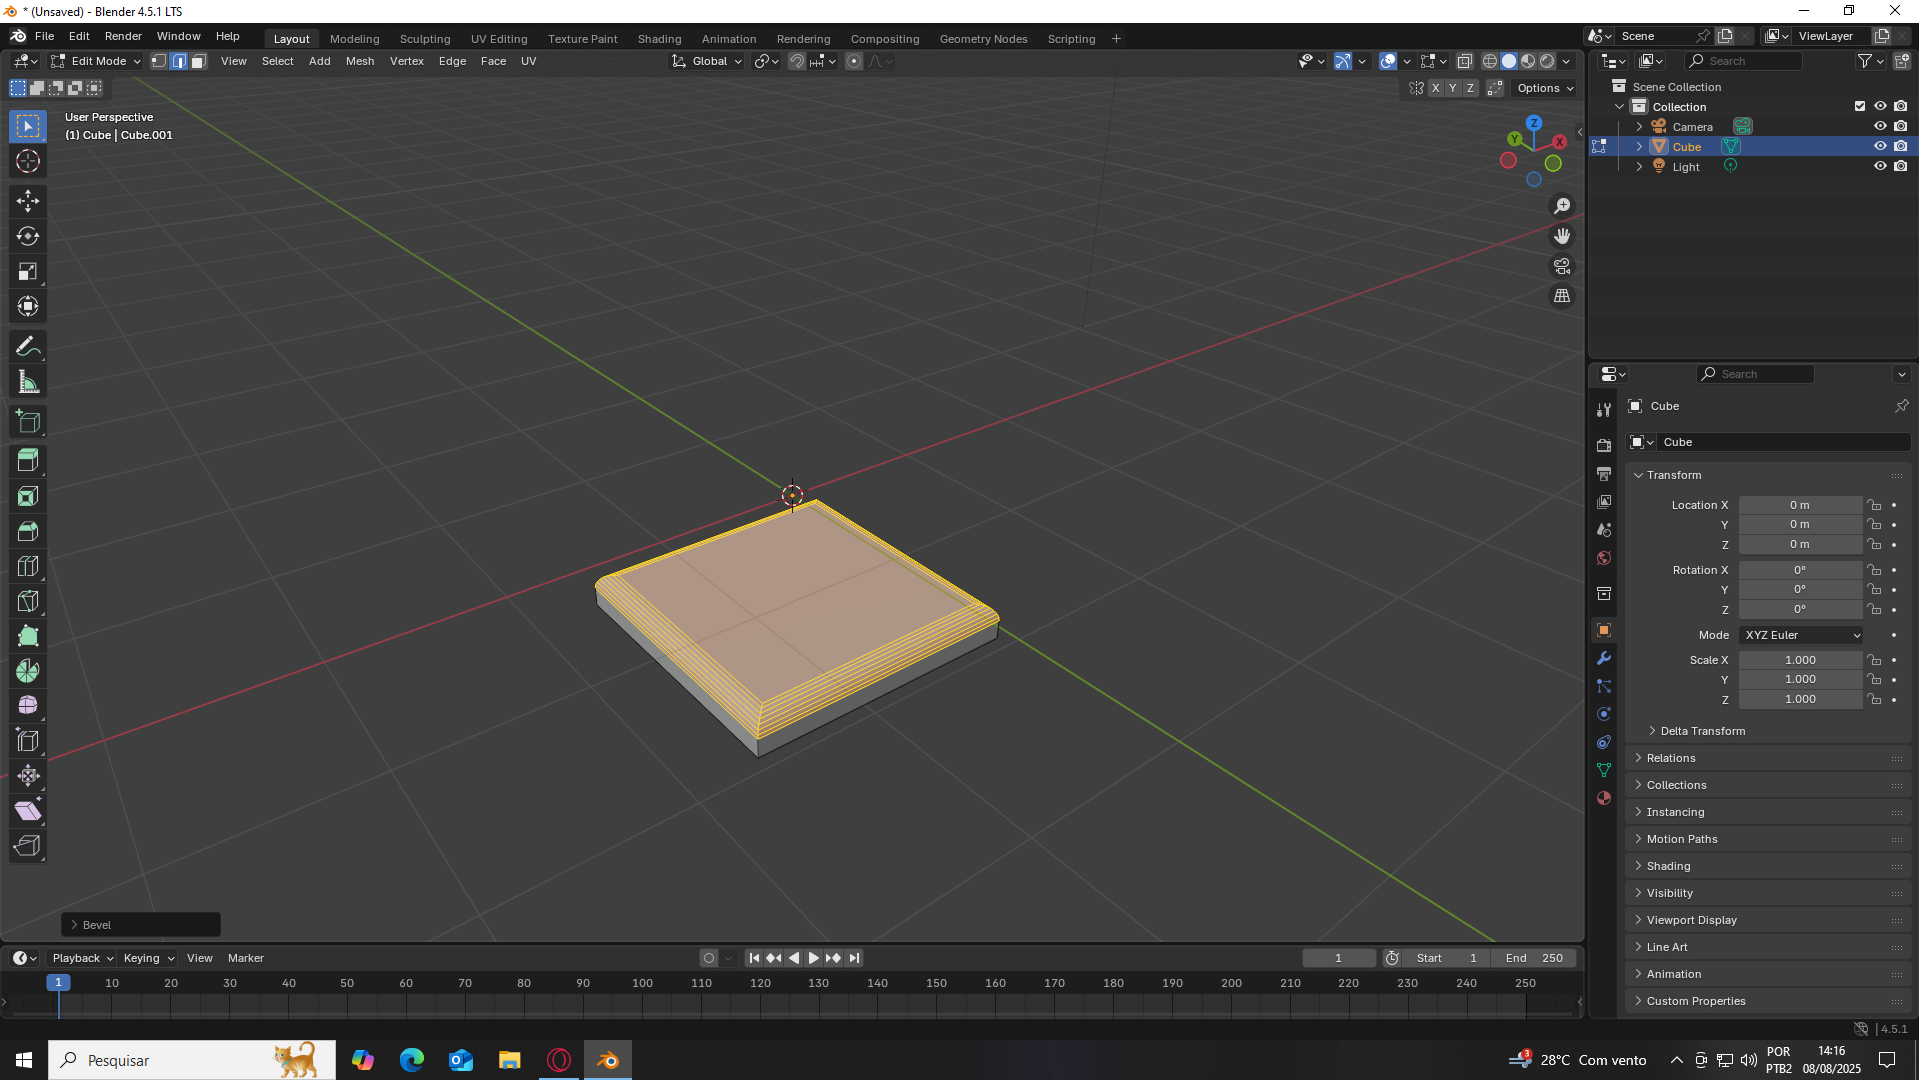Select the Edge Slide tool
1919x1080 pixels.
(28, 741)
